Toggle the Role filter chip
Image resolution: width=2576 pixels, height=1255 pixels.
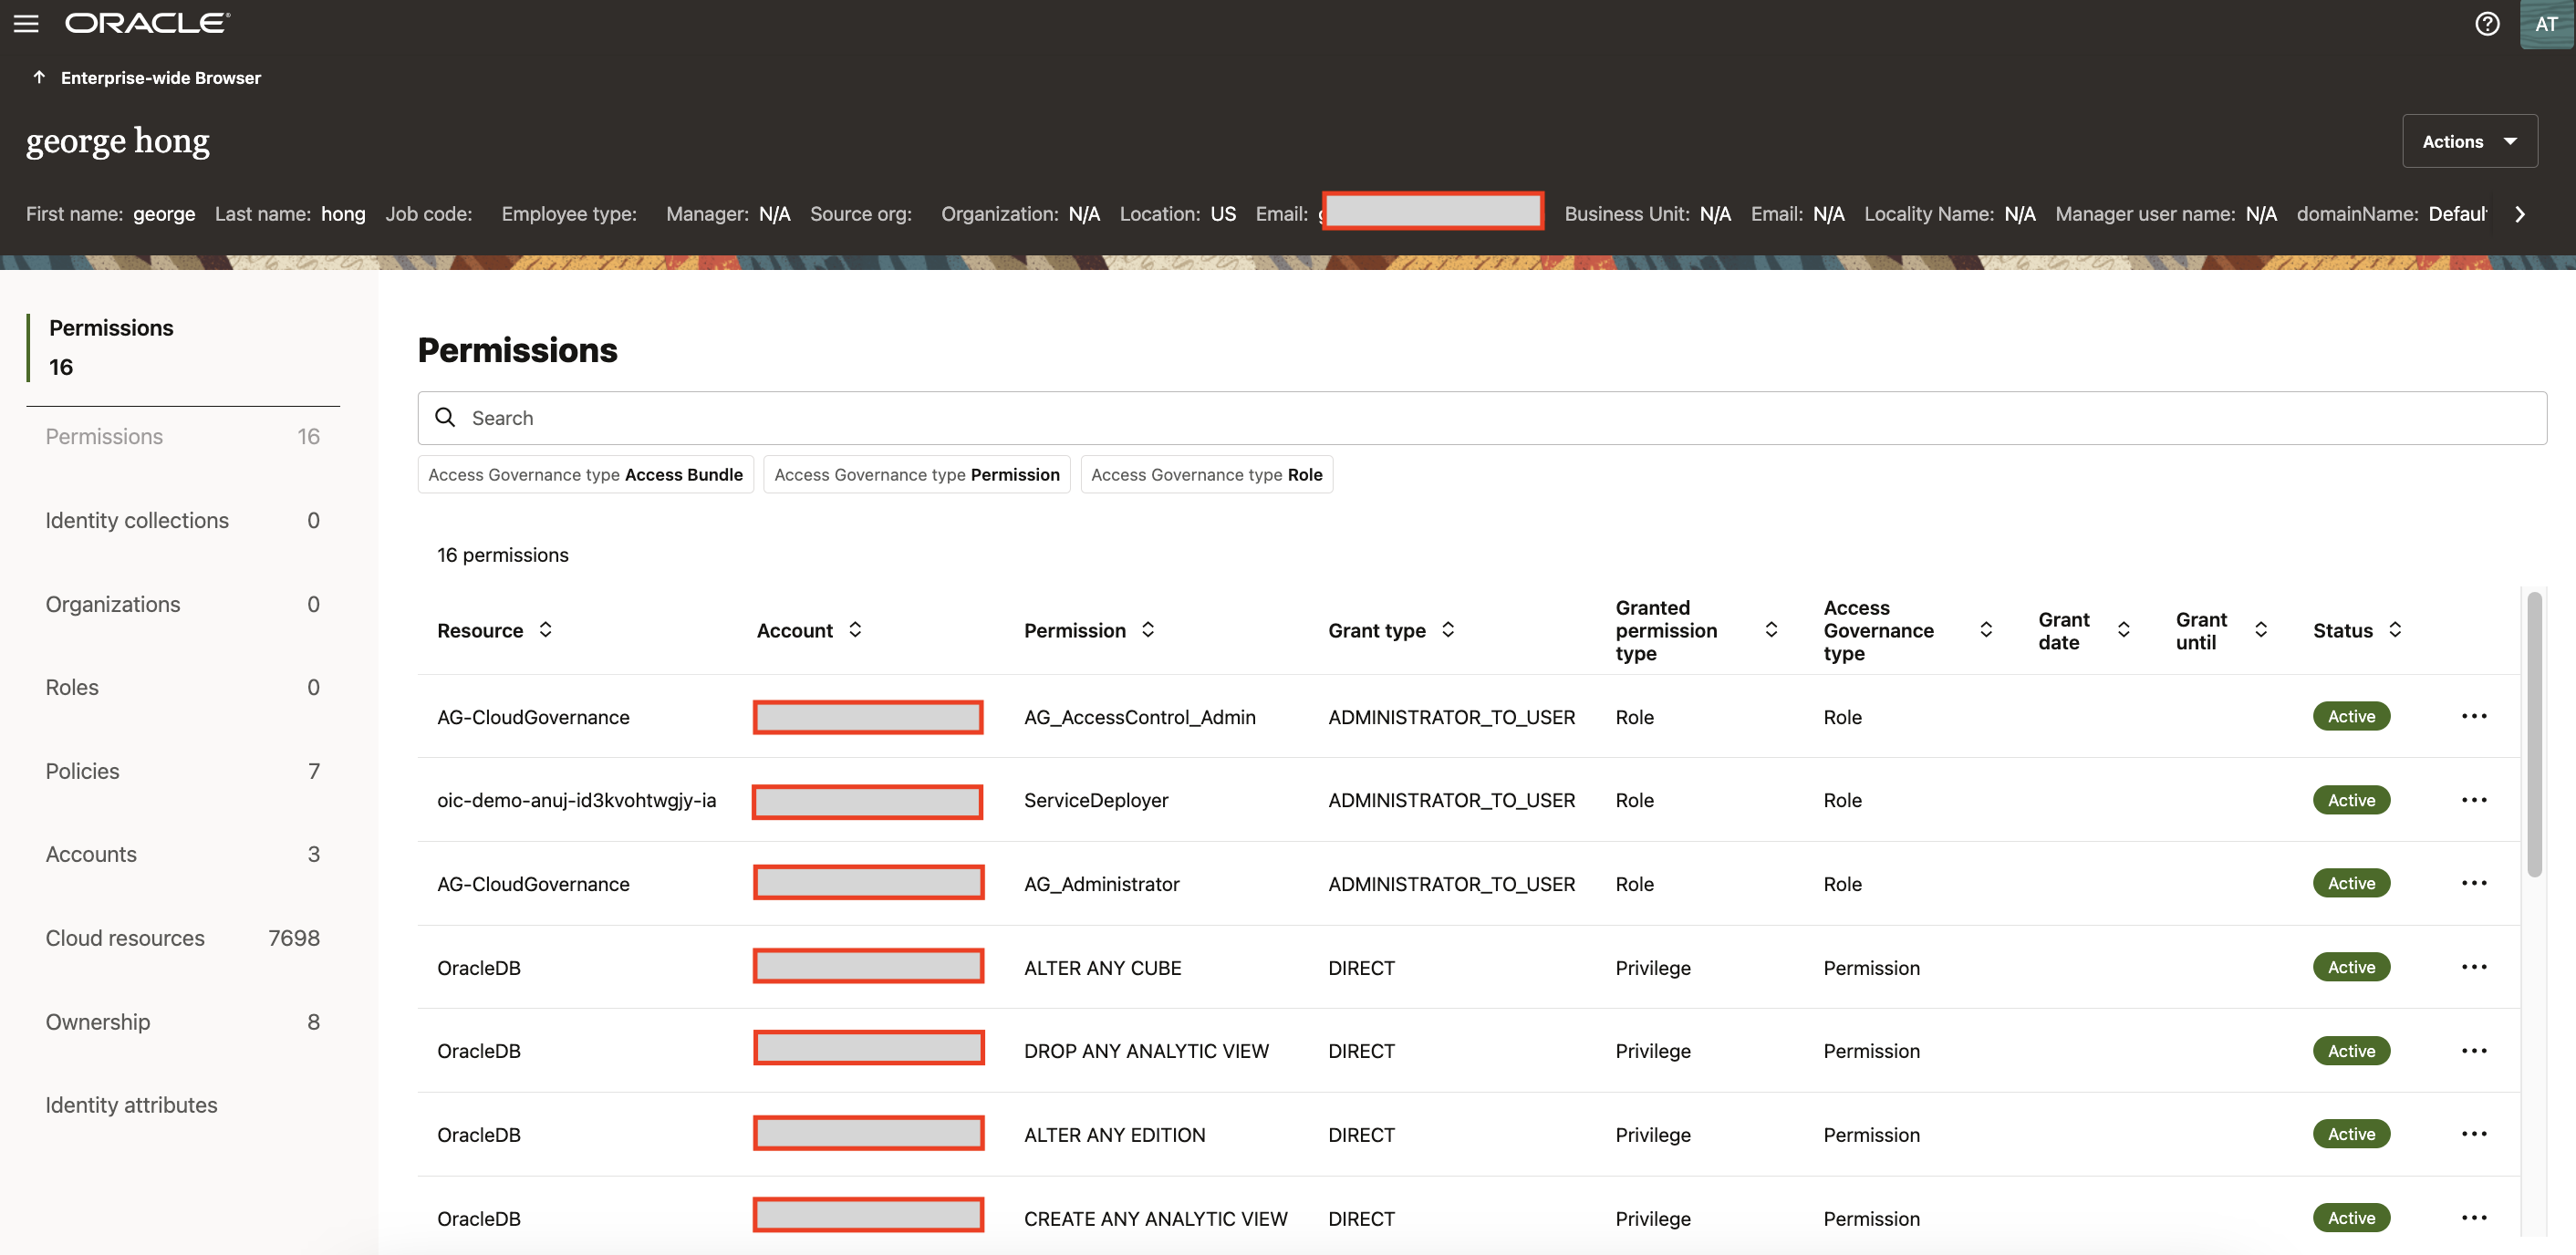click(1206, 474)
